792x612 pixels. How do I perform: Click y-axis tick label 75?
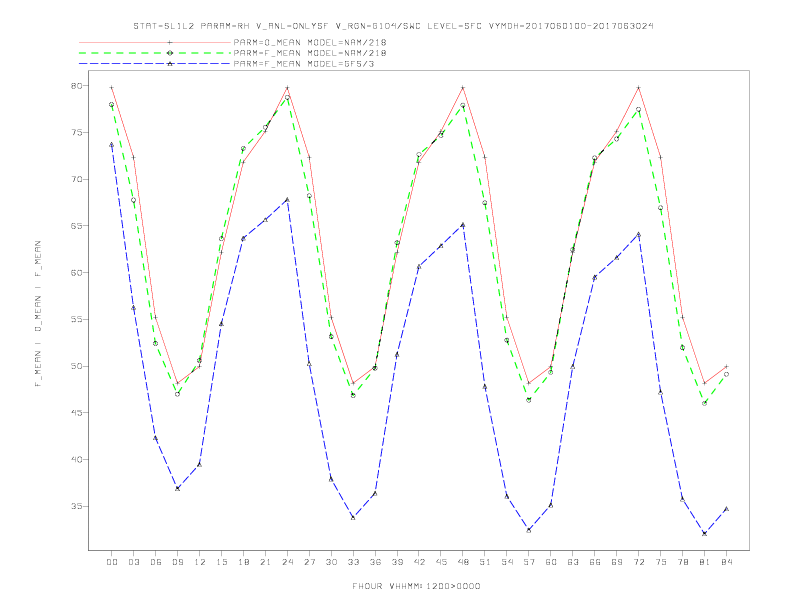point(76,133)
